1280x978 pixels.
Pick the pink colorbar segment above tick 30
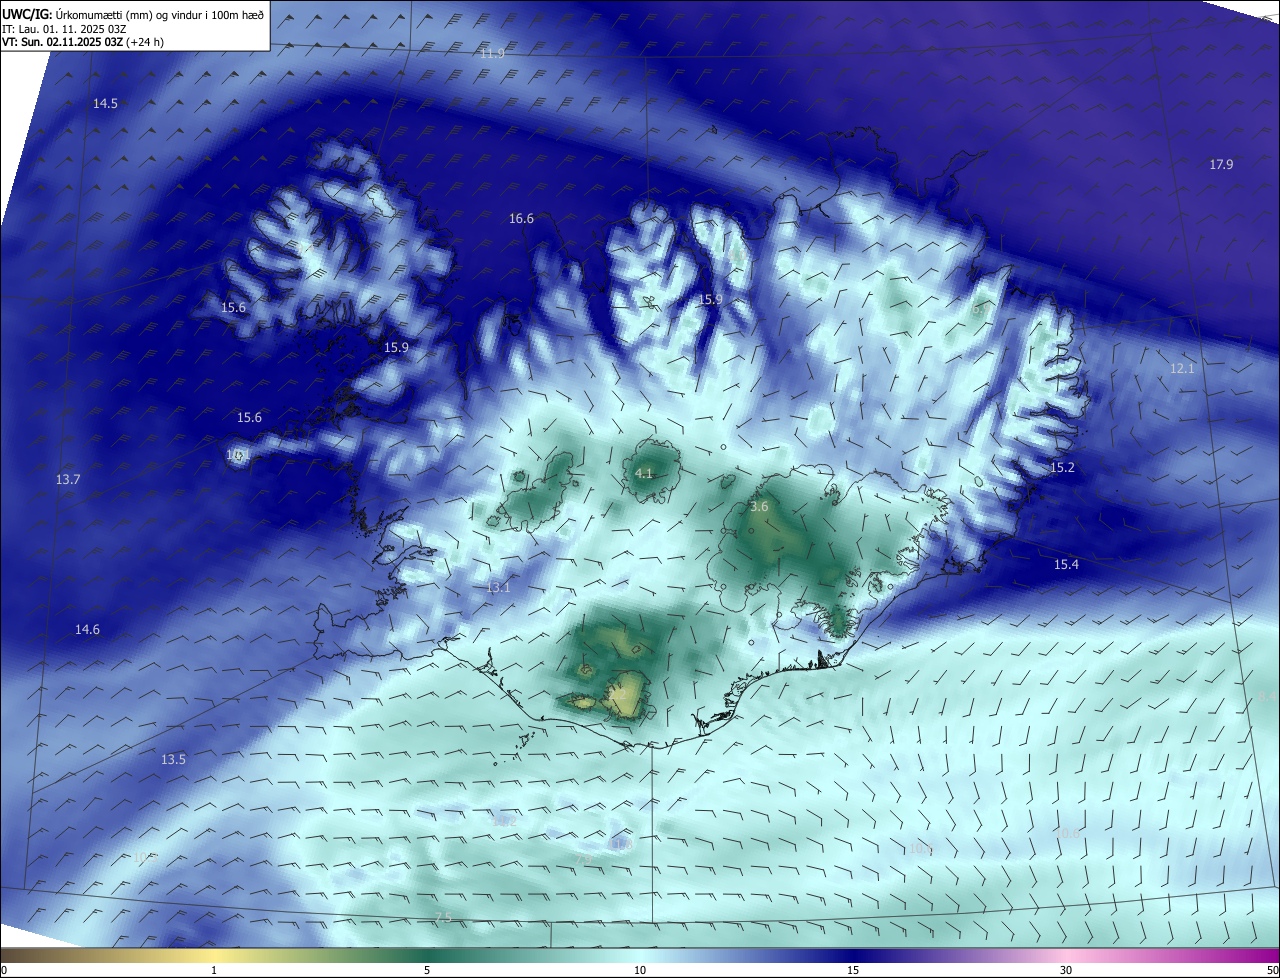(x=1066, y=956)
